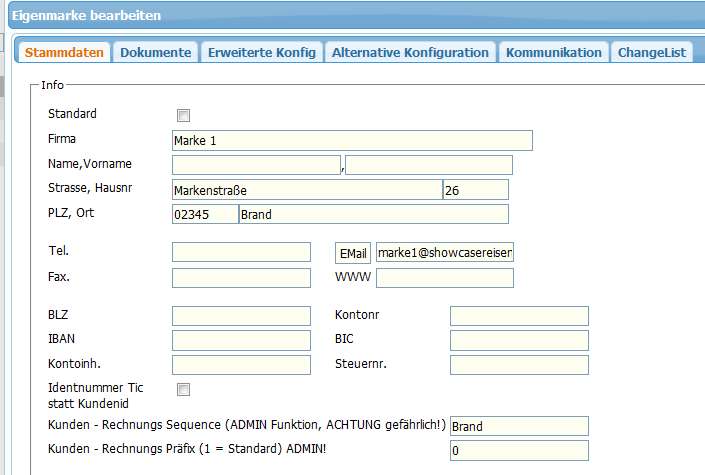Click the Firma field containing Marke 1

point(352,141)
